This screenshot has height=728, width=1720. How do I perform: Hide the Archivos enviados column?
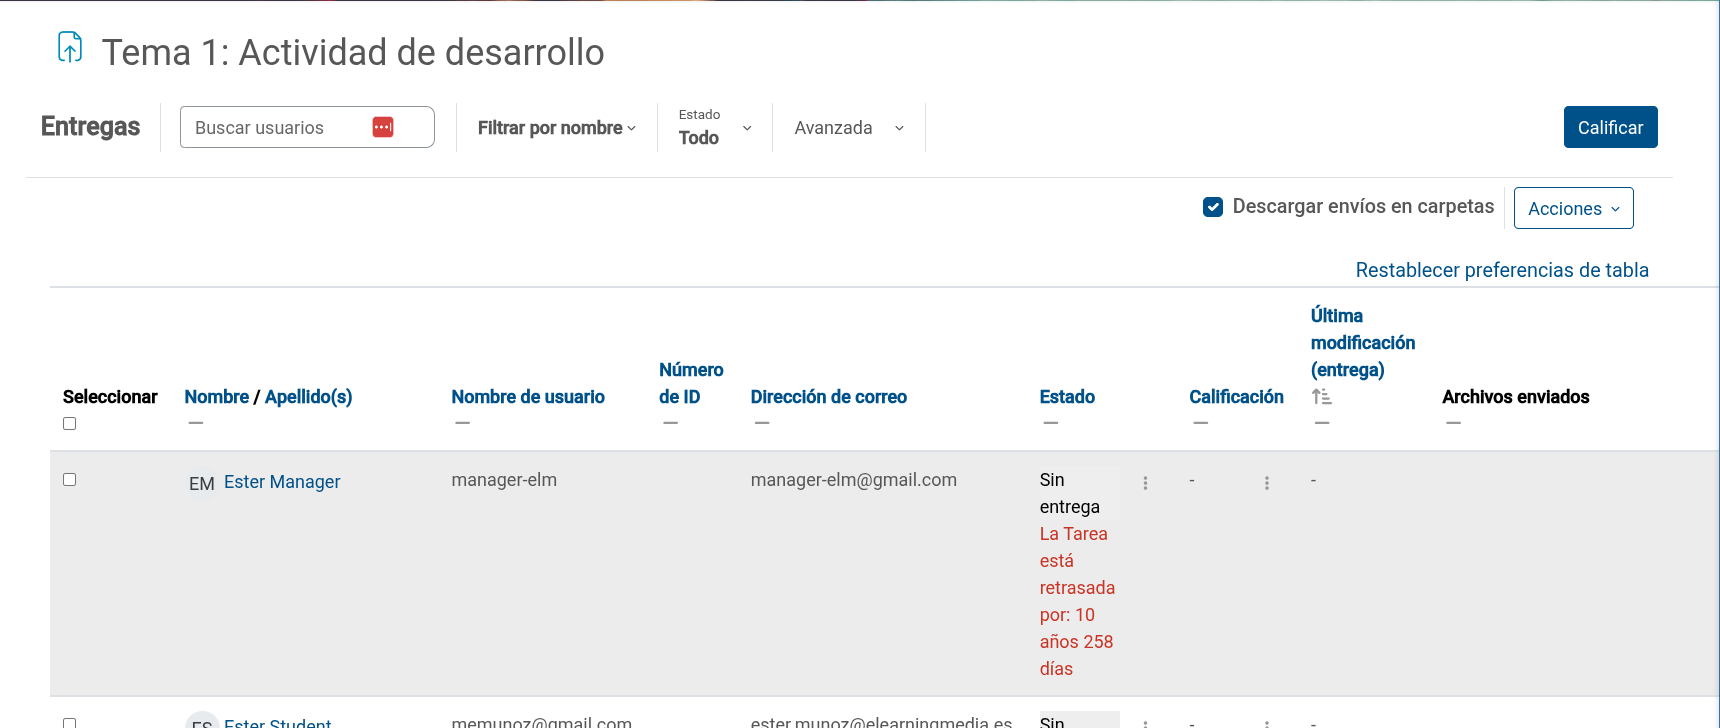(1453, 423)
